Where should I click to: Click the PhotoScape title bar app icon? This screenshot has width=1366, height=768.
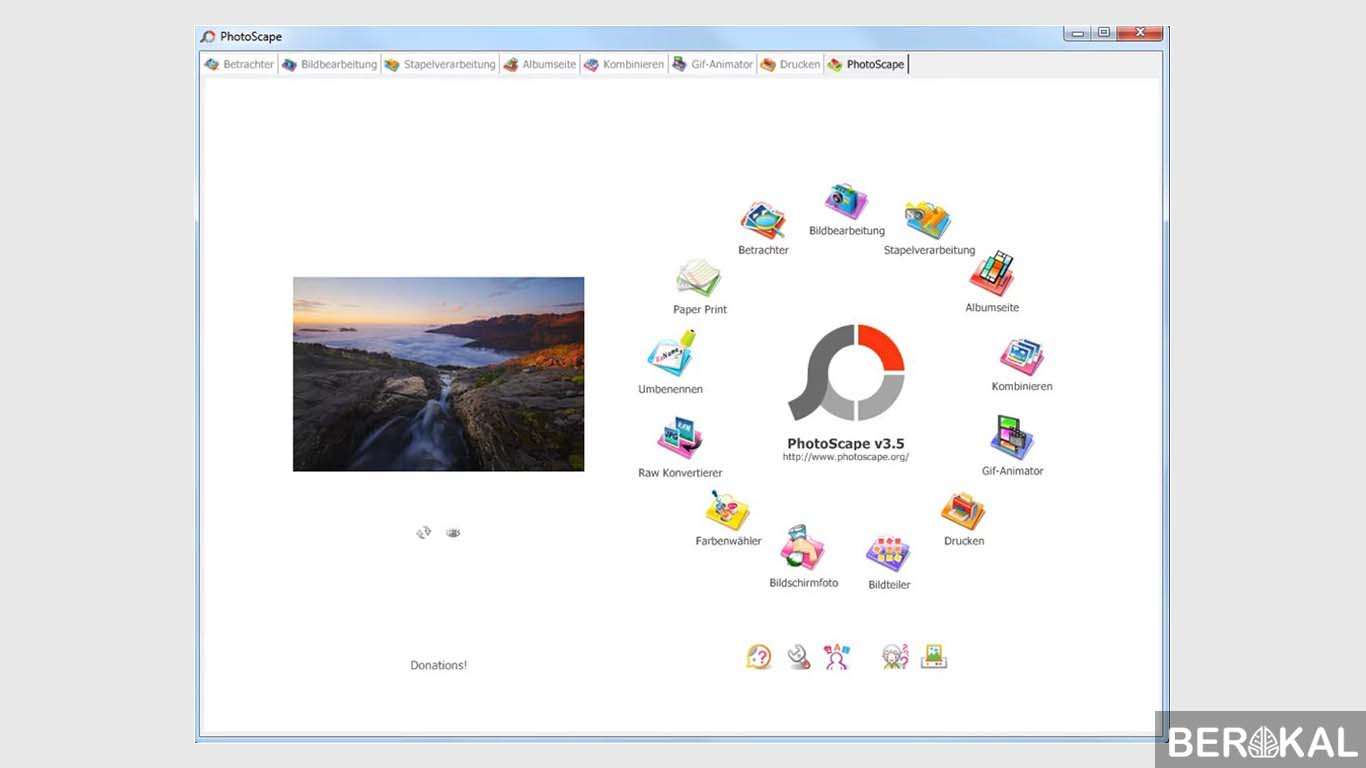pos(208,36)
